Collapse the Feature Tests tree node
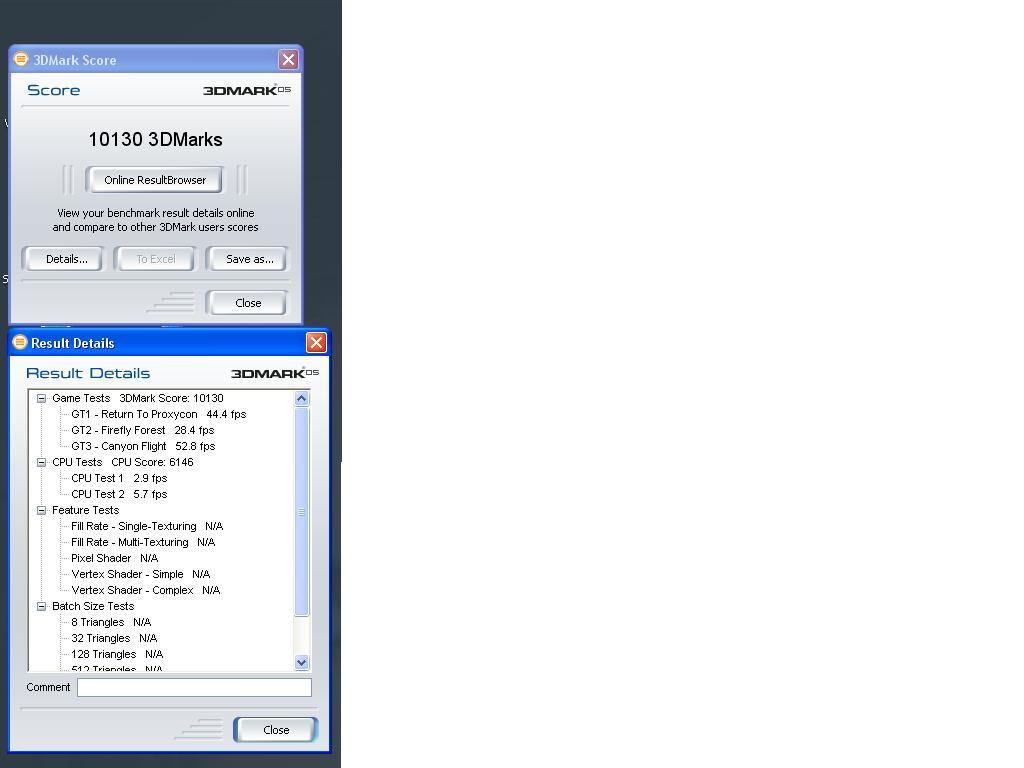 pos(41,510)
